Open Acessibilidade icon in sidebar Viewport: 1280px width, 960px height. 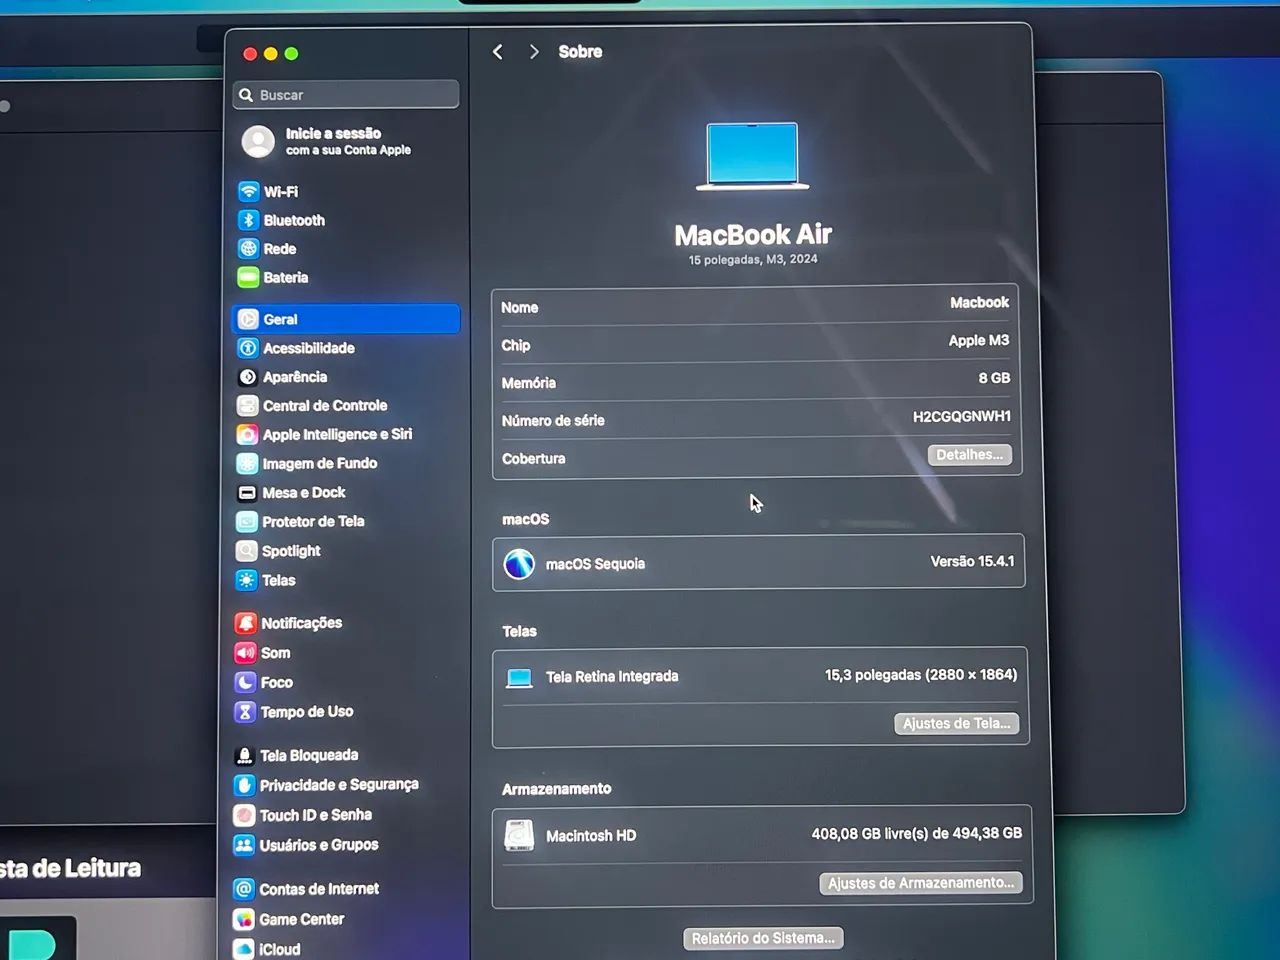pyautogui.click(x=247, y=348)
